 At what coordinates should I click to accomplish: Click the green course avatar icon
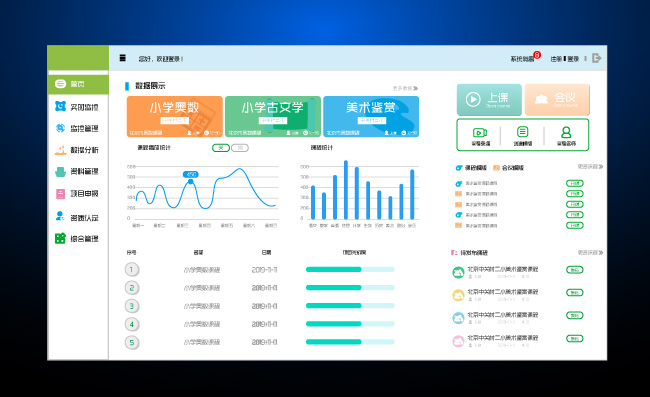click(458, 273)
